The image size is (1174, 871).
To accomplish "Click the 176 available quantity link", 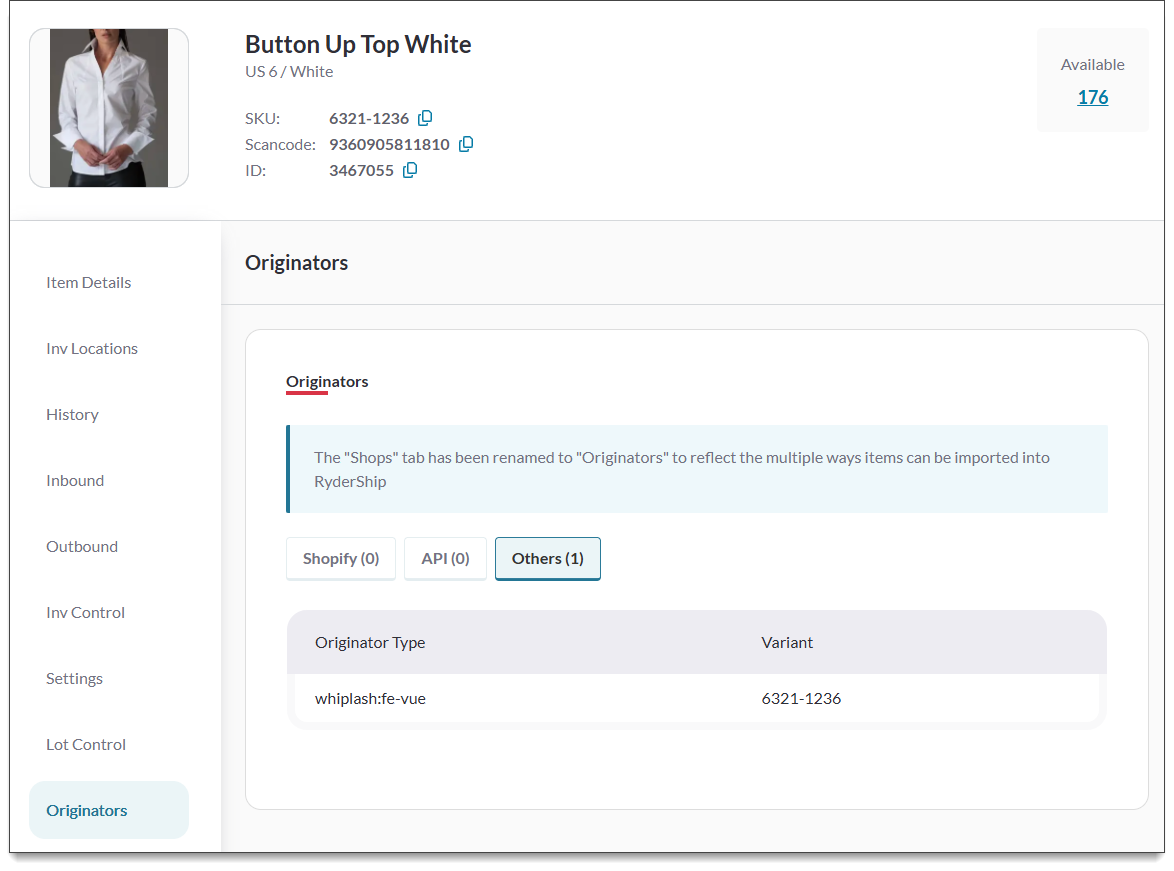I will click(x=1092, y=97).
